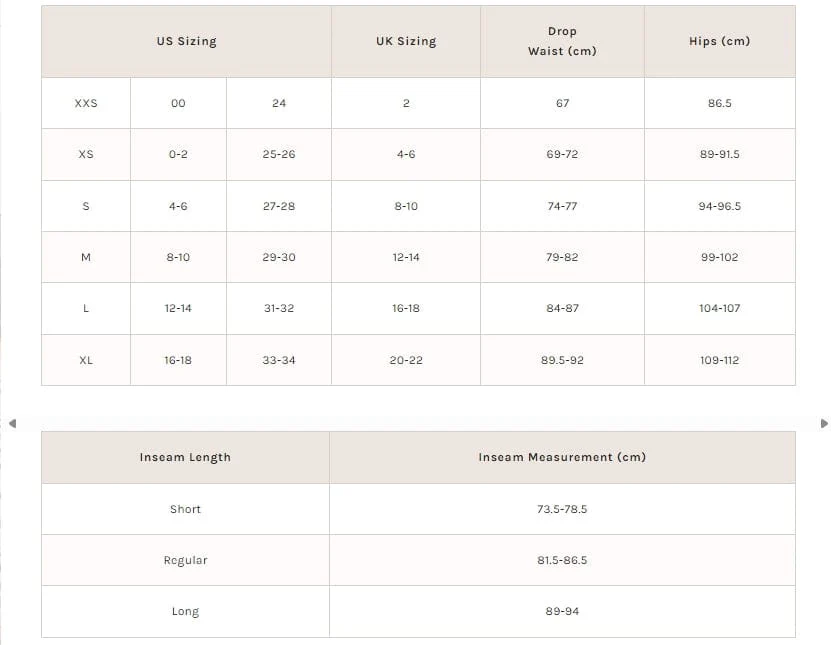Select the Regular inseam row label

point(185,560)
